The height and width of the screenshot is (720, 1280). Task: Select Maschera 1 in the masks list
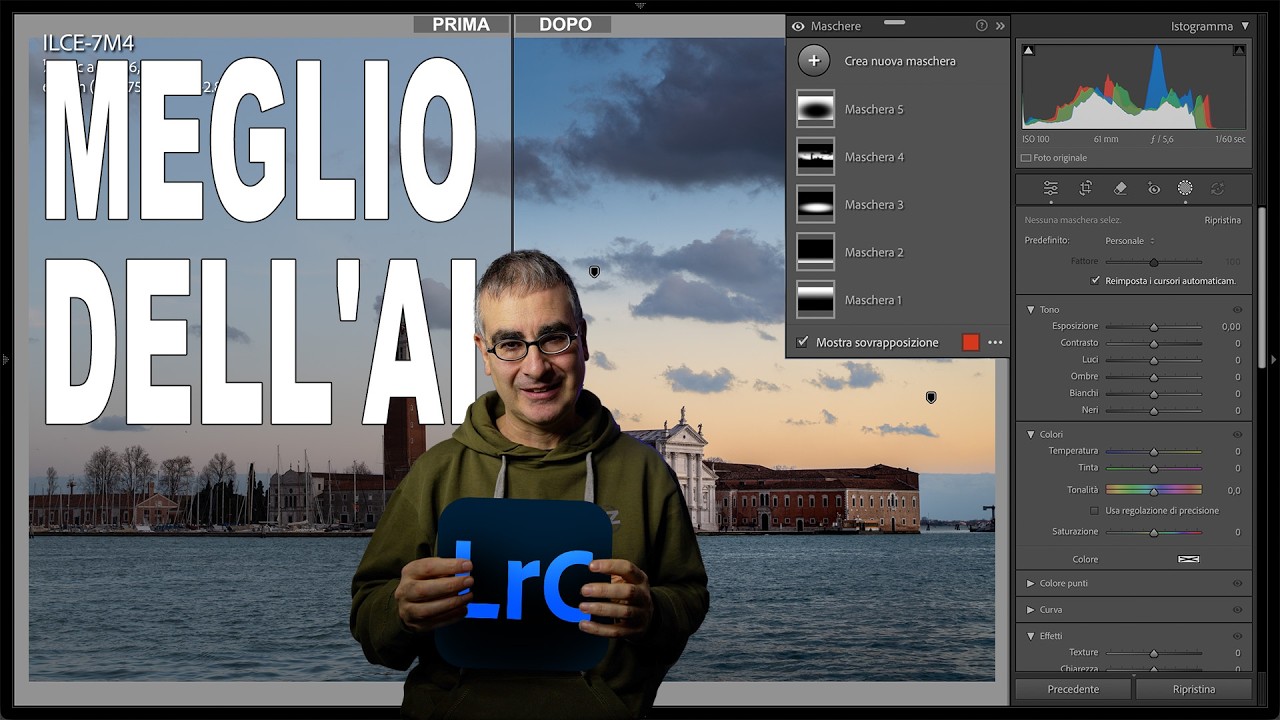coord(897,300)
